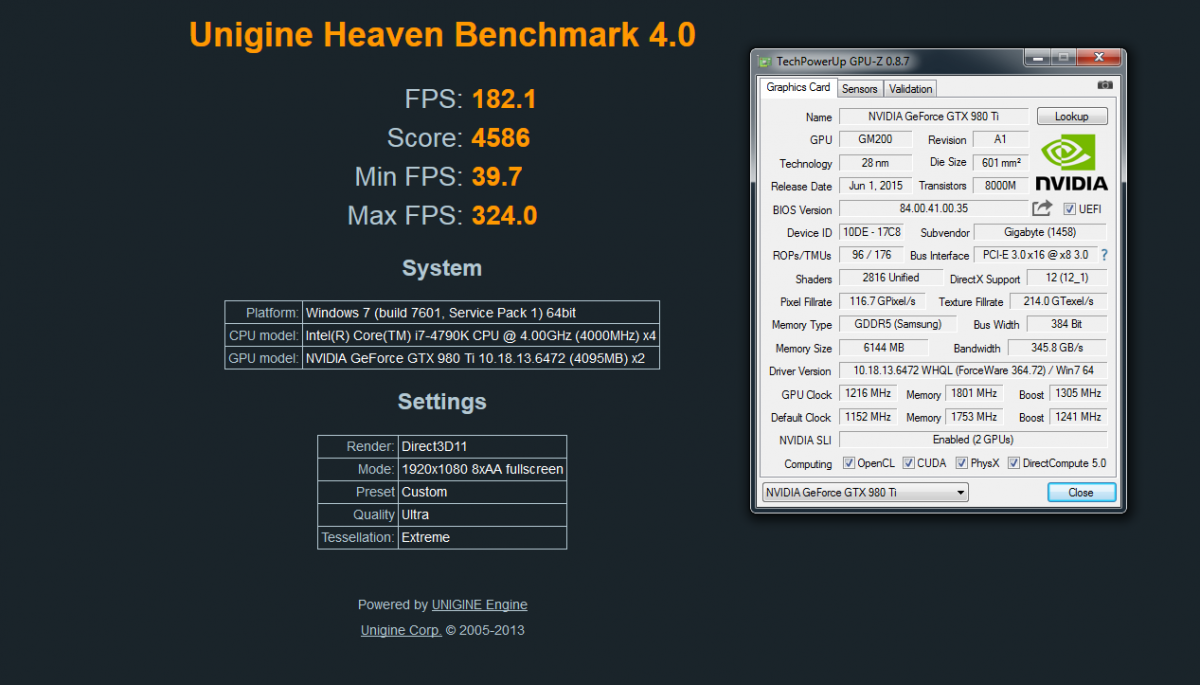Click the Memory Size field 6144 MB

883,348
